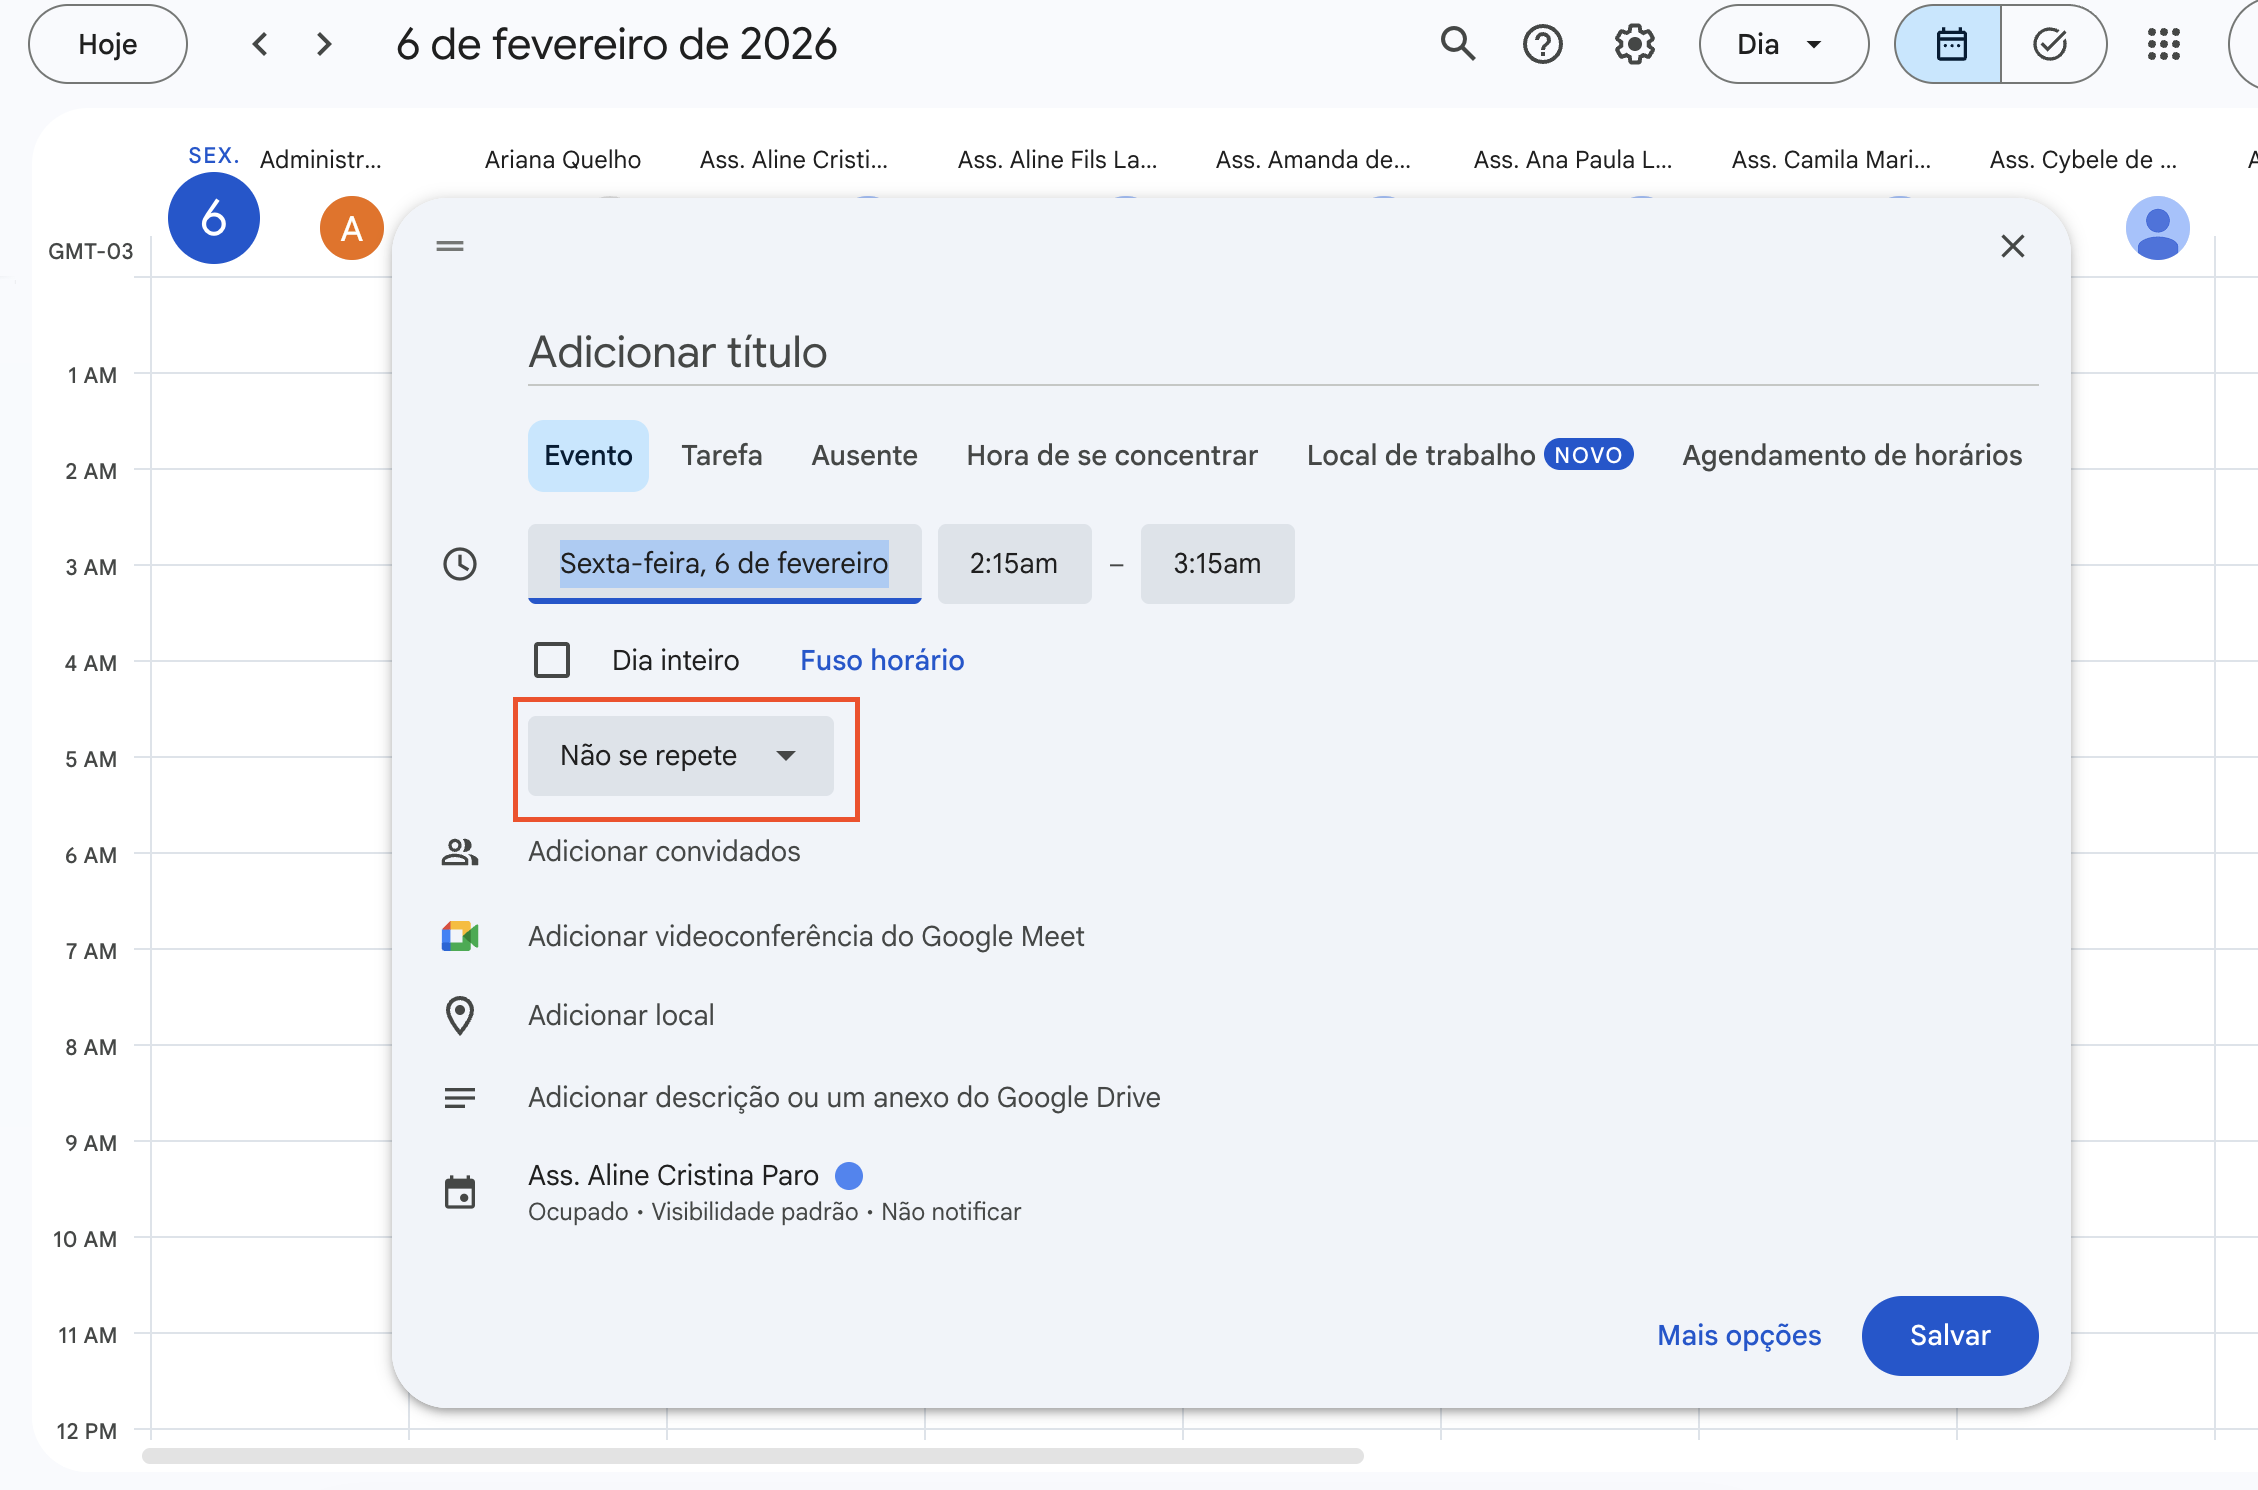Go to next day arrow

[x=323, y=44]
